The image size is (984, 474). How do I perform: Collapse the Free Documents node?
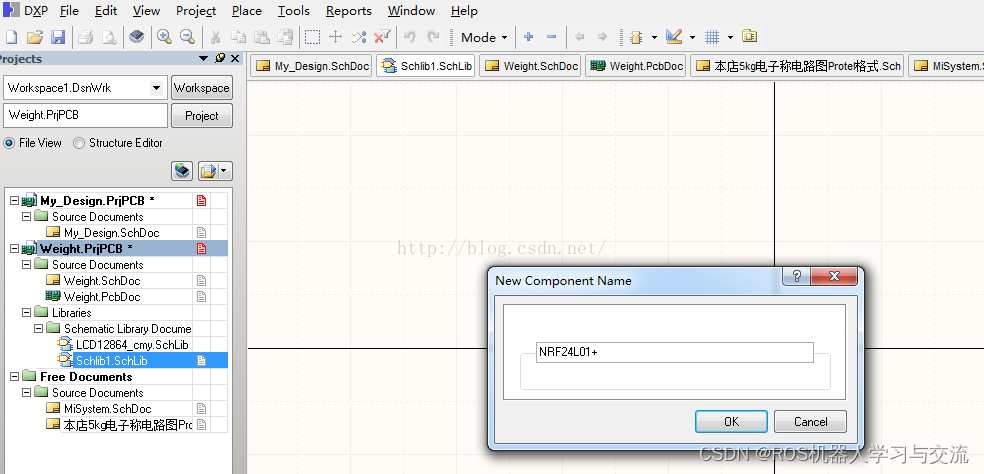(x=14, y=376)
